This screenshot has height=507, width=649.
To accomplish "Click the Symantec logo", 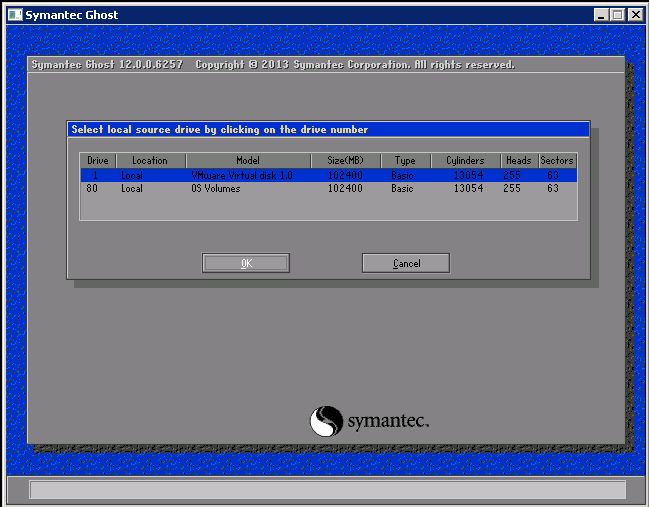I will (x=369, y=421).
